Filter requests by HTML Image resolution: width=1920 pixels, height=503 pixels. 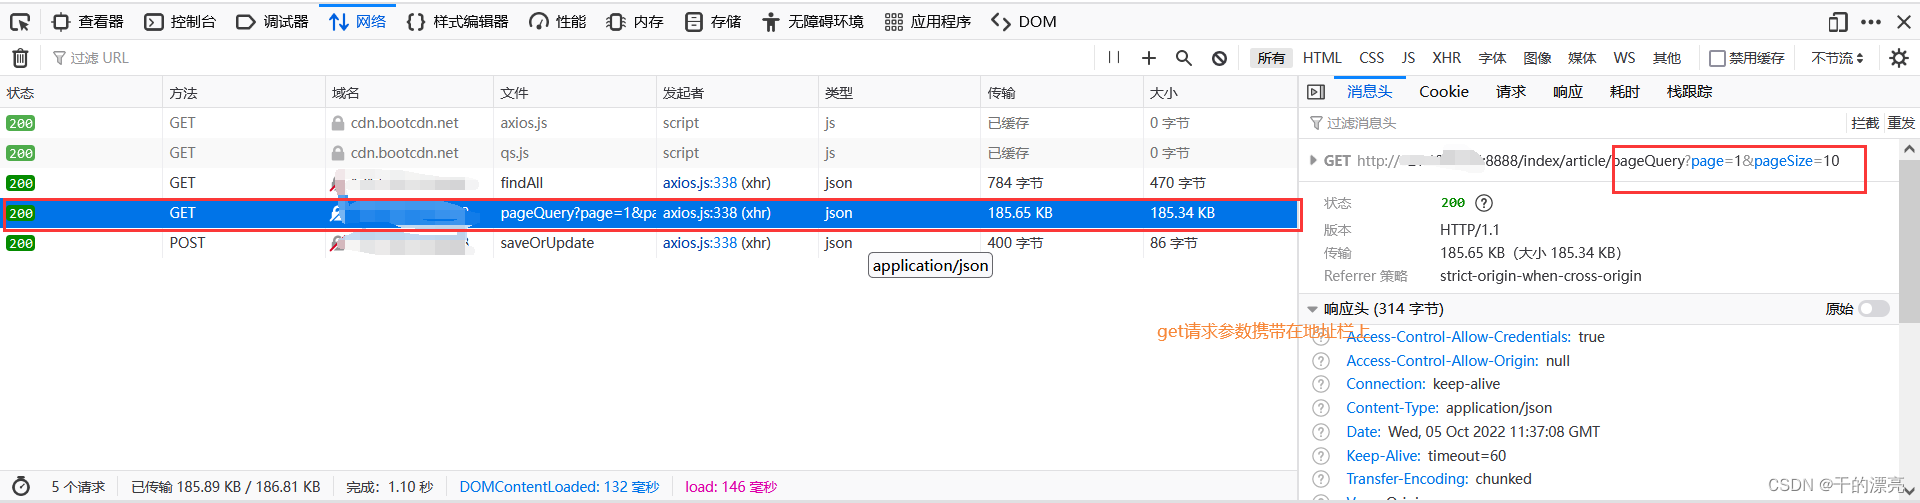pos(1322,58)
